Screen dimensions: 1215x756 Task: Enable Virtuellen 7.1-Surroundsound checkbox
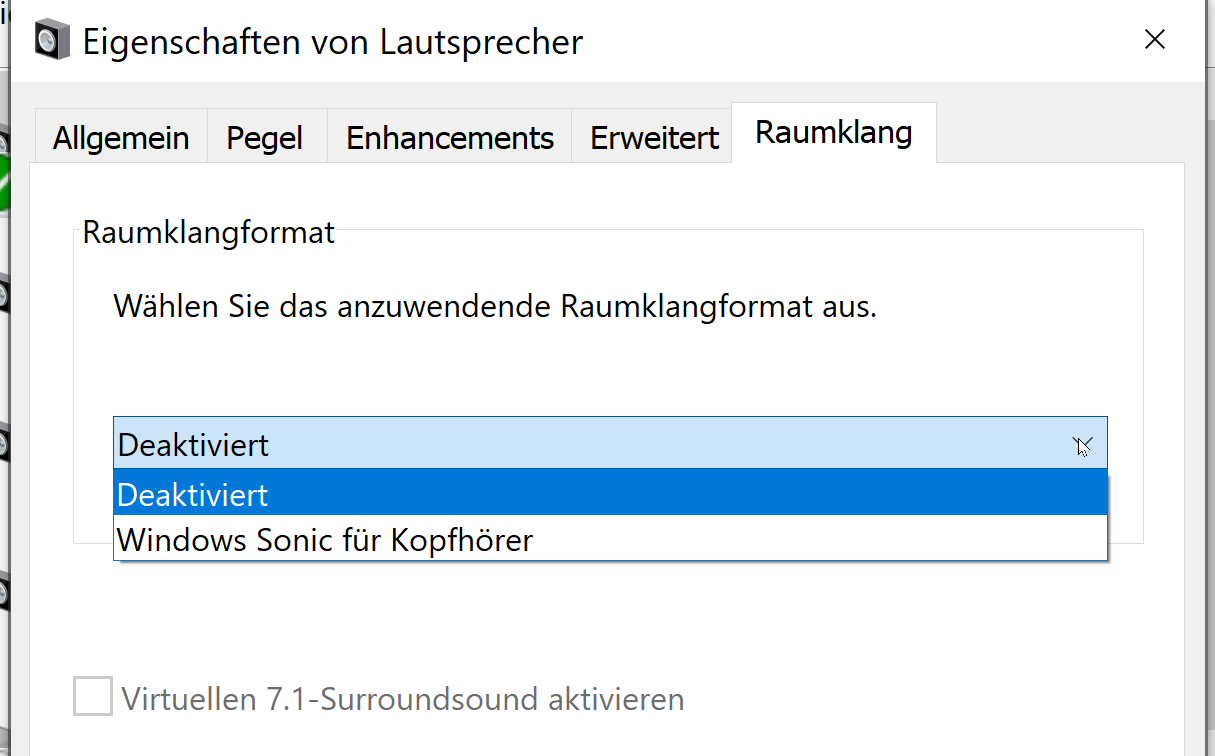pyautogui.click(x=93, y=696)
